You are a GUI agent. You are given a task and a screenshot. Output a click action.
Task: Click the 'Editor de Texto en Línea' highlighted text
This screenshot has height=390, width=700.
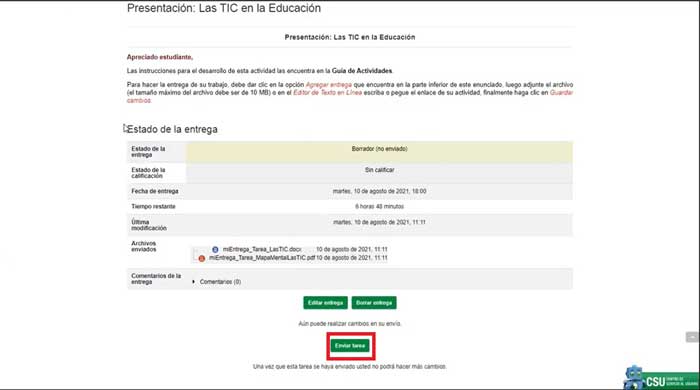click(327, 93)
